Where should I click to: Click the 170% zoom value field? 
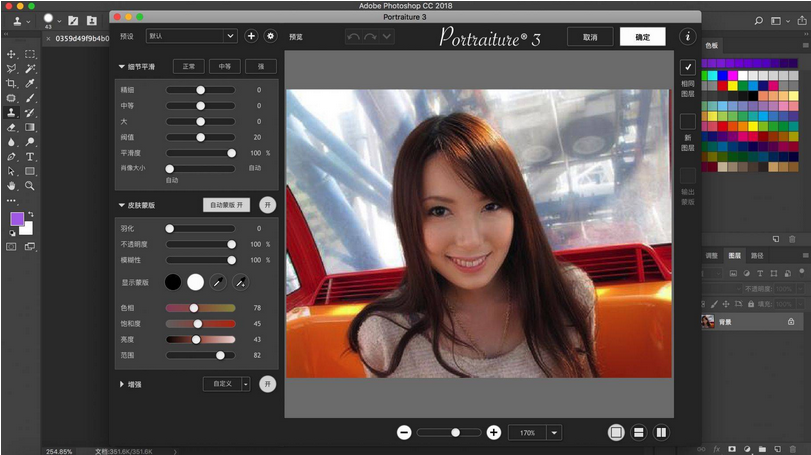point(528,433)
